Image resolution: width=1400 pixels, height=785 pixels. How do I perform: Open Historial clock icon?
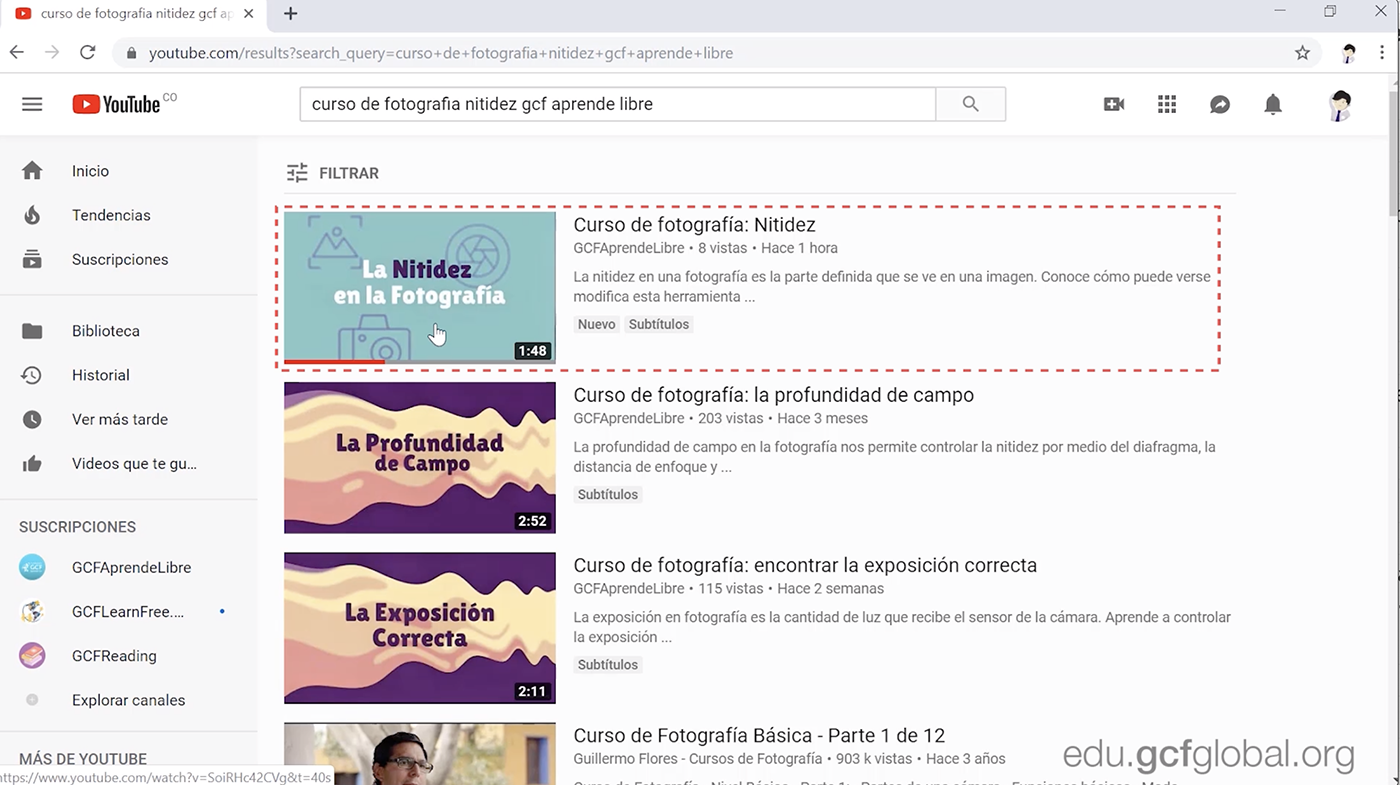pos(32,375)
